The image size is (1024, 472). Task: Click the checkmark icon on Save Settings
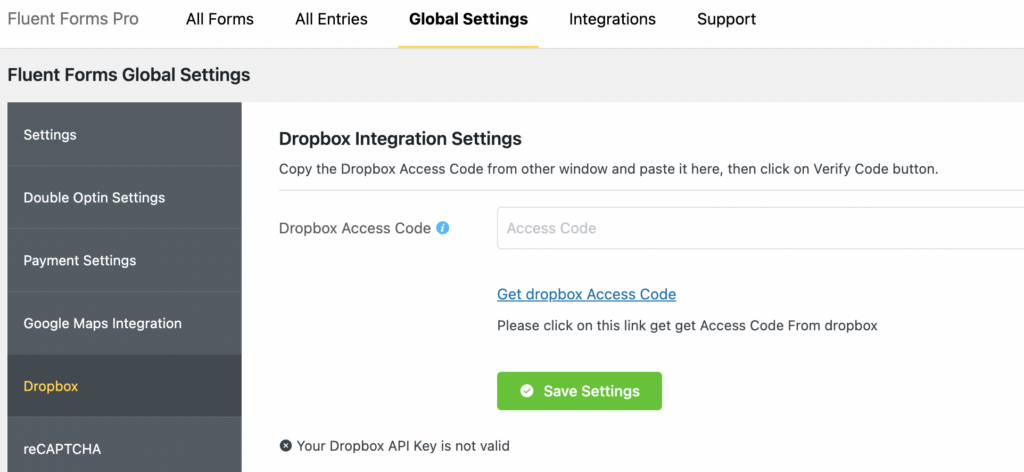[x=526, y=391]
